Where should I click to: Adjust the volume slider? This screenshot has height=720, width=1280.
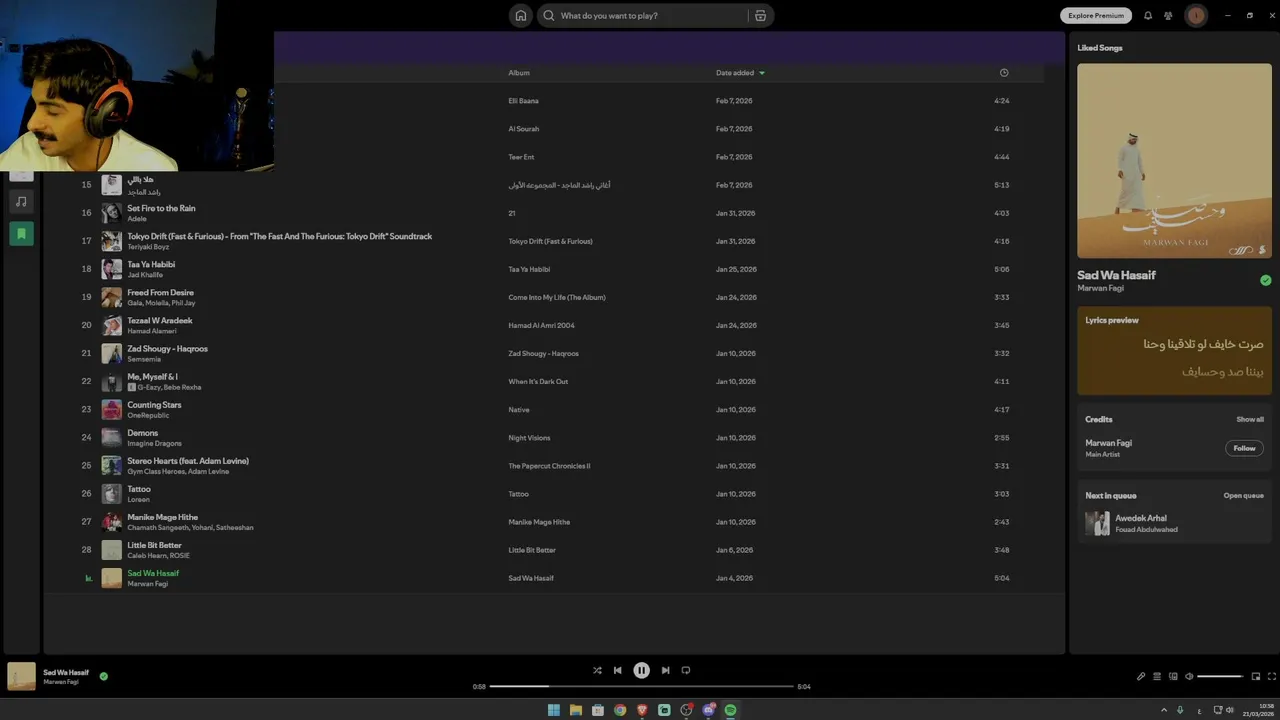[1220, 676]
